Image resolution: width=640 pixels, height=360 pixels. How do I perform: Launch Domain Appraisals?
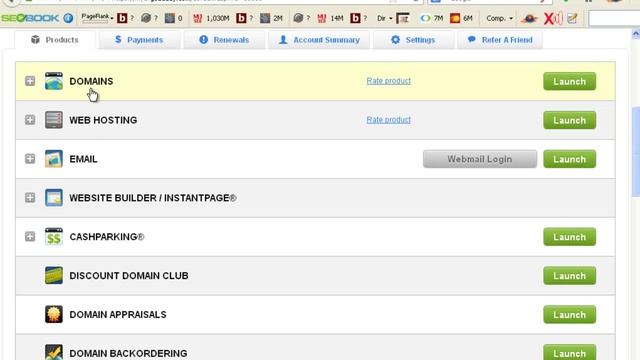[x=569, y=315]
